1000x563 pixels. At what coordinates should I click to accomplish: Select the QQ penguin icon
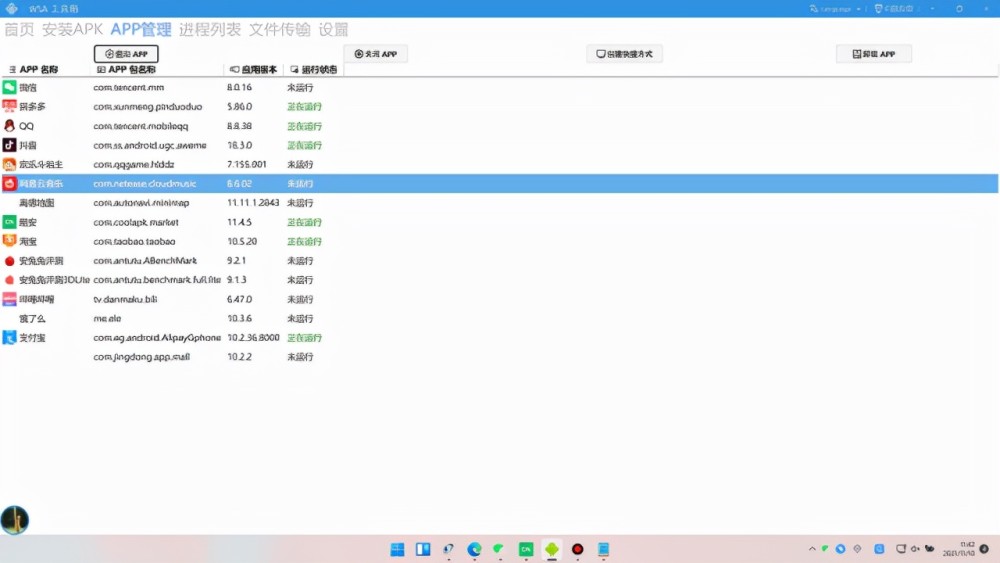[9, 126]
